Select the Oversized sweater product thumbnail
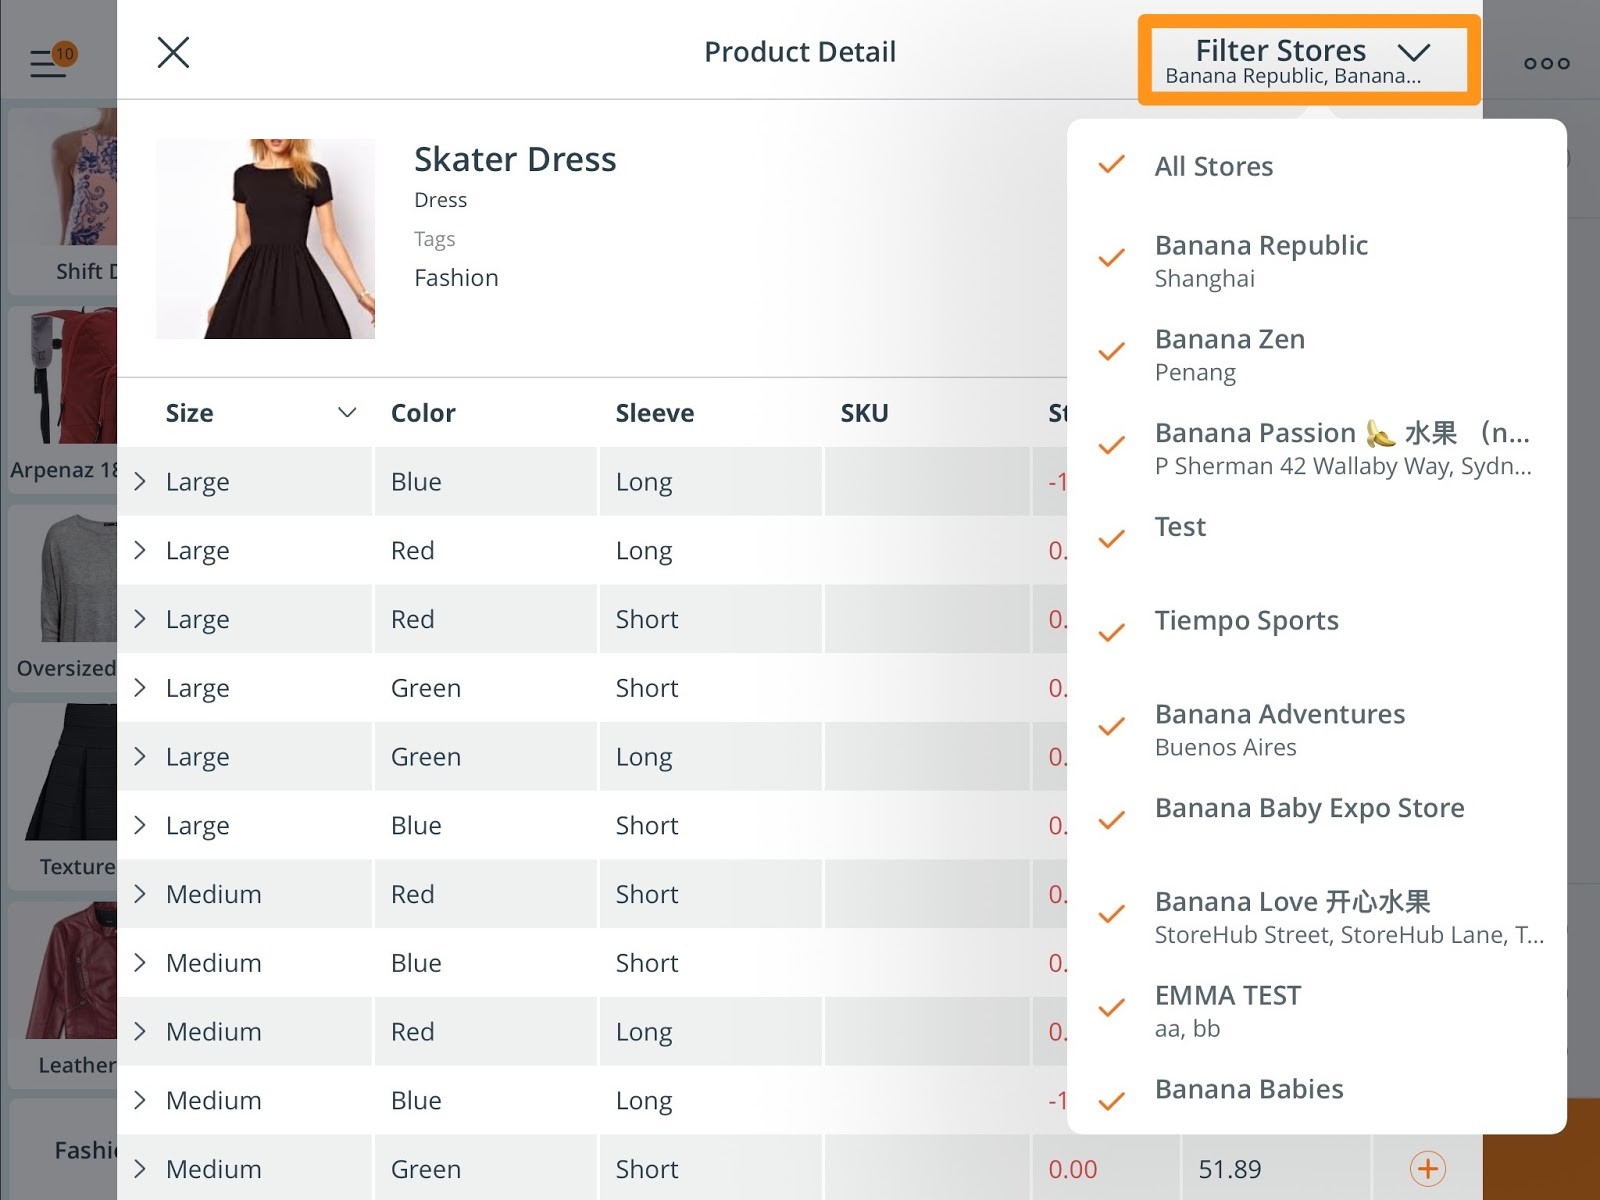Image resolution: width=1600 pixels, height=1200 pixels. pos(63,597)
